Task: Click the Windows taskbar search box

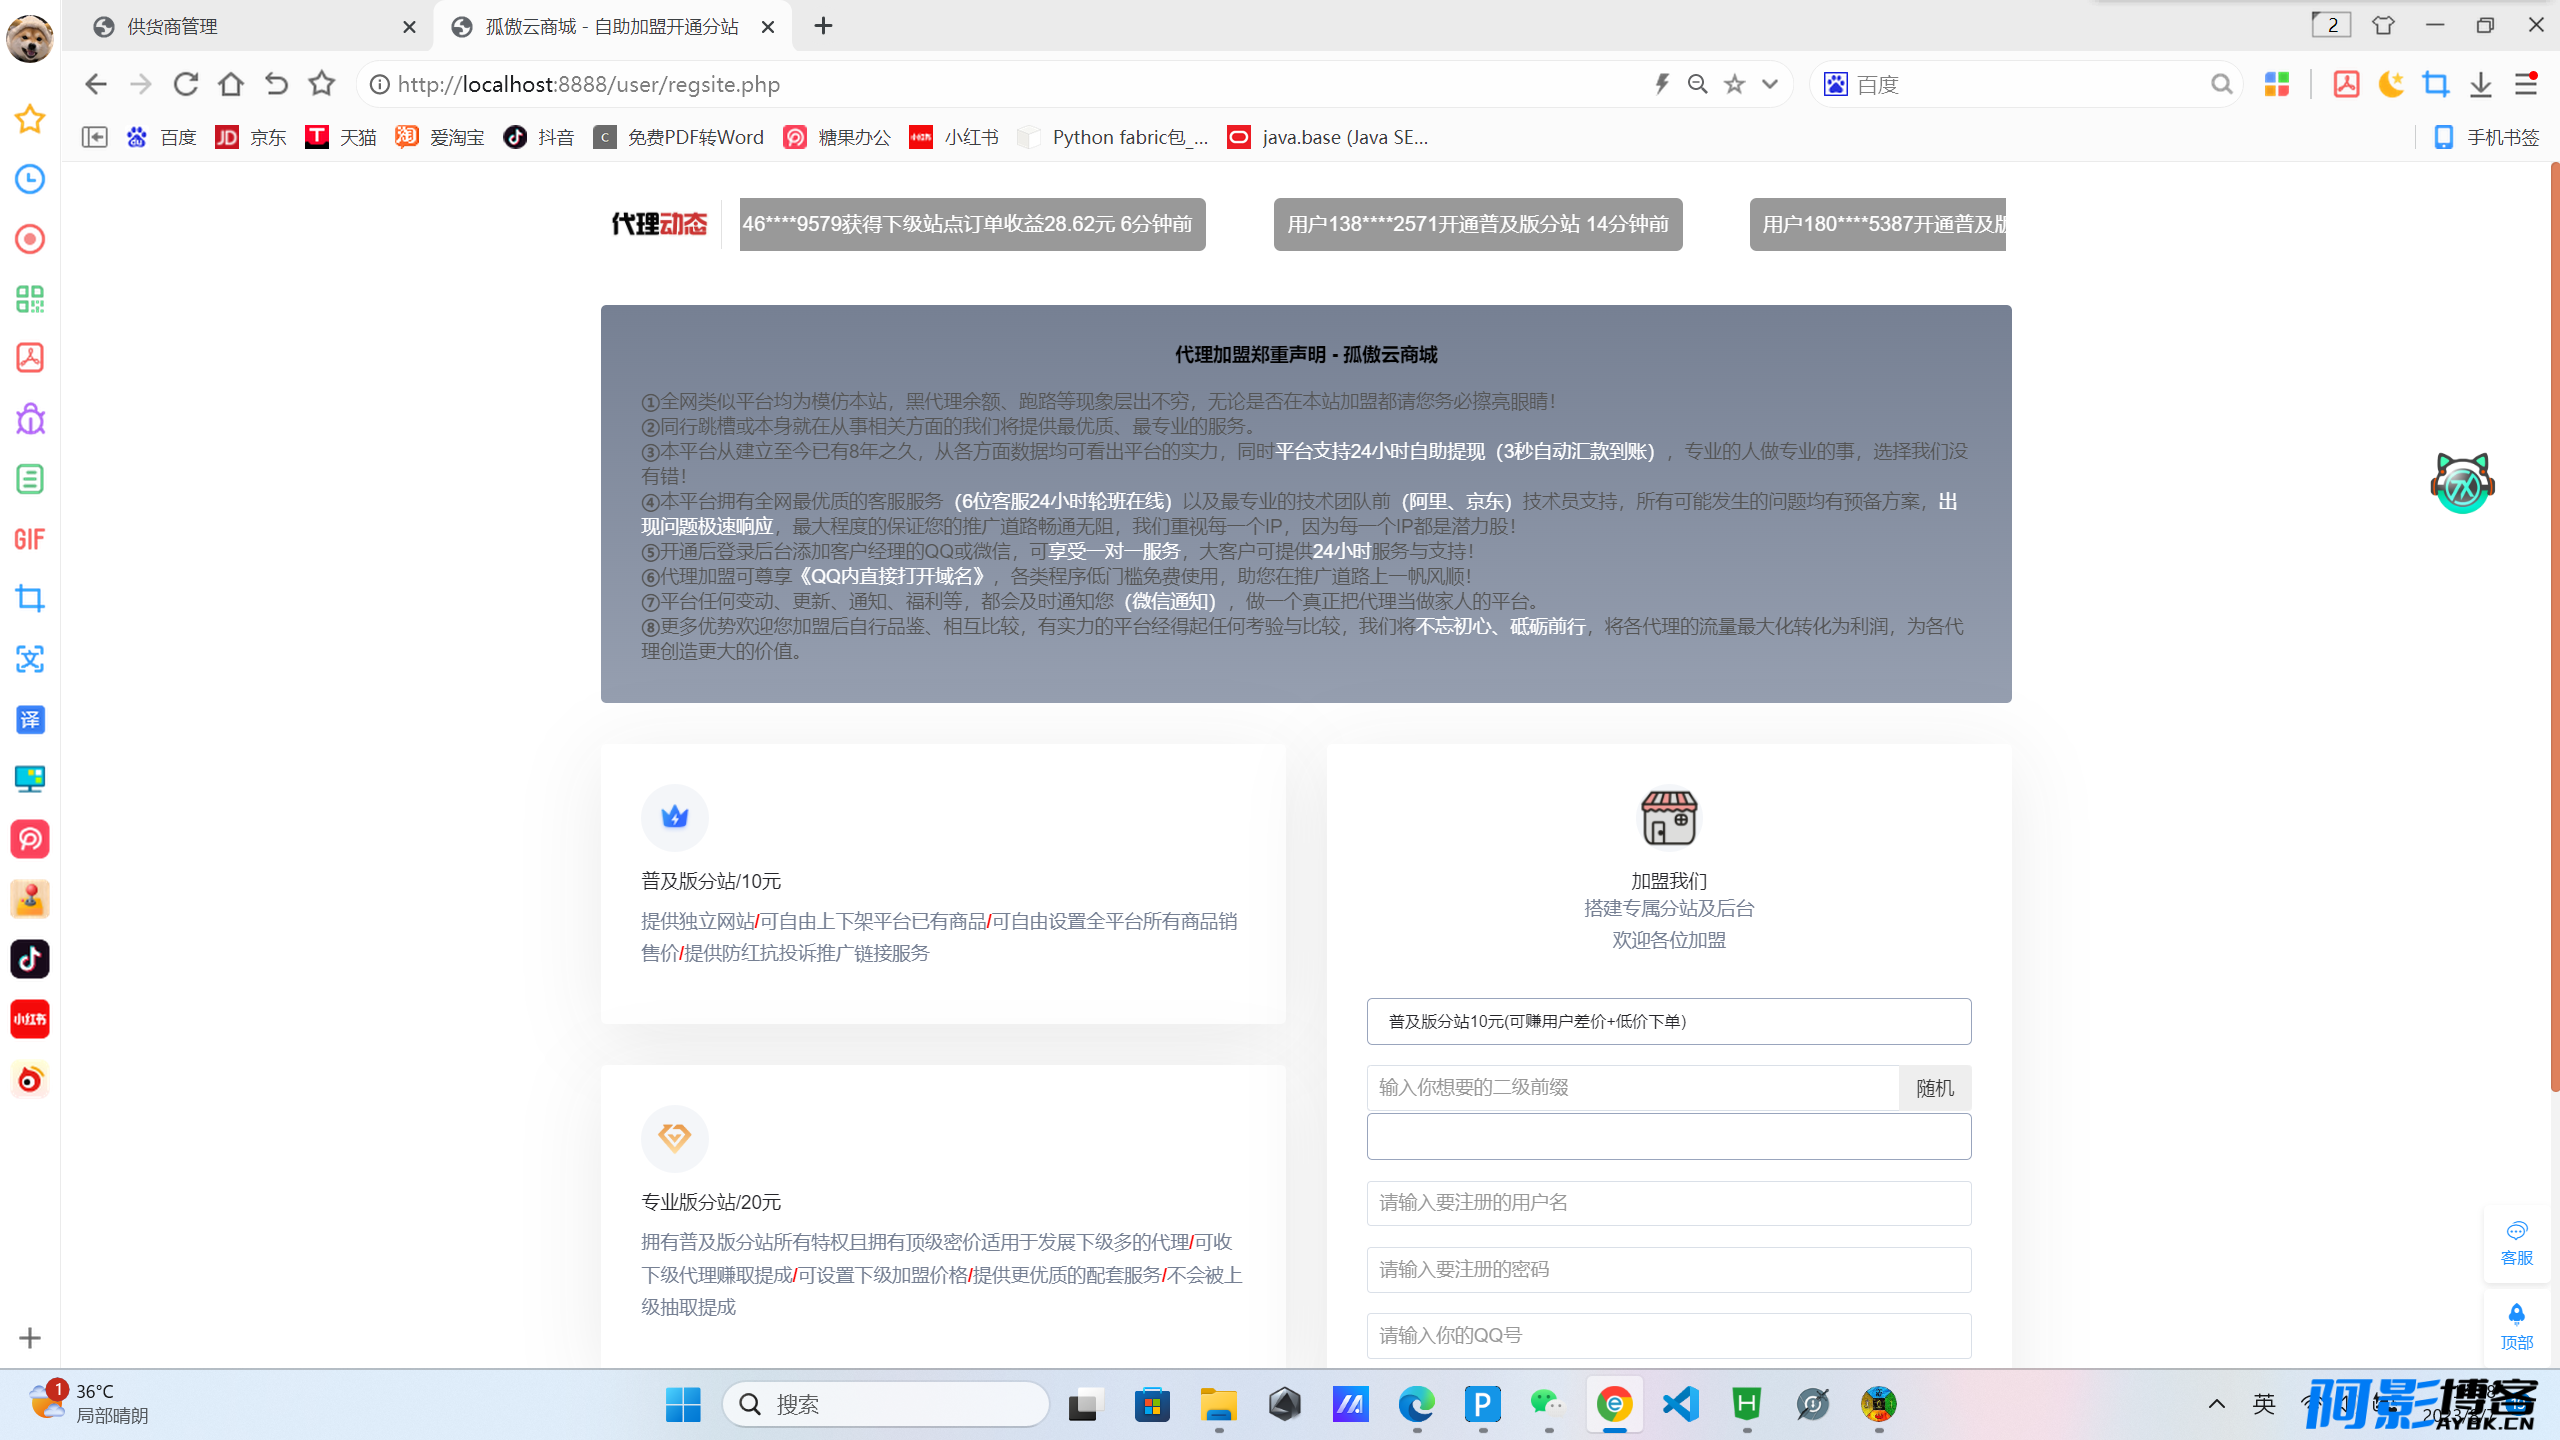Action: (x=886, y=1405)
